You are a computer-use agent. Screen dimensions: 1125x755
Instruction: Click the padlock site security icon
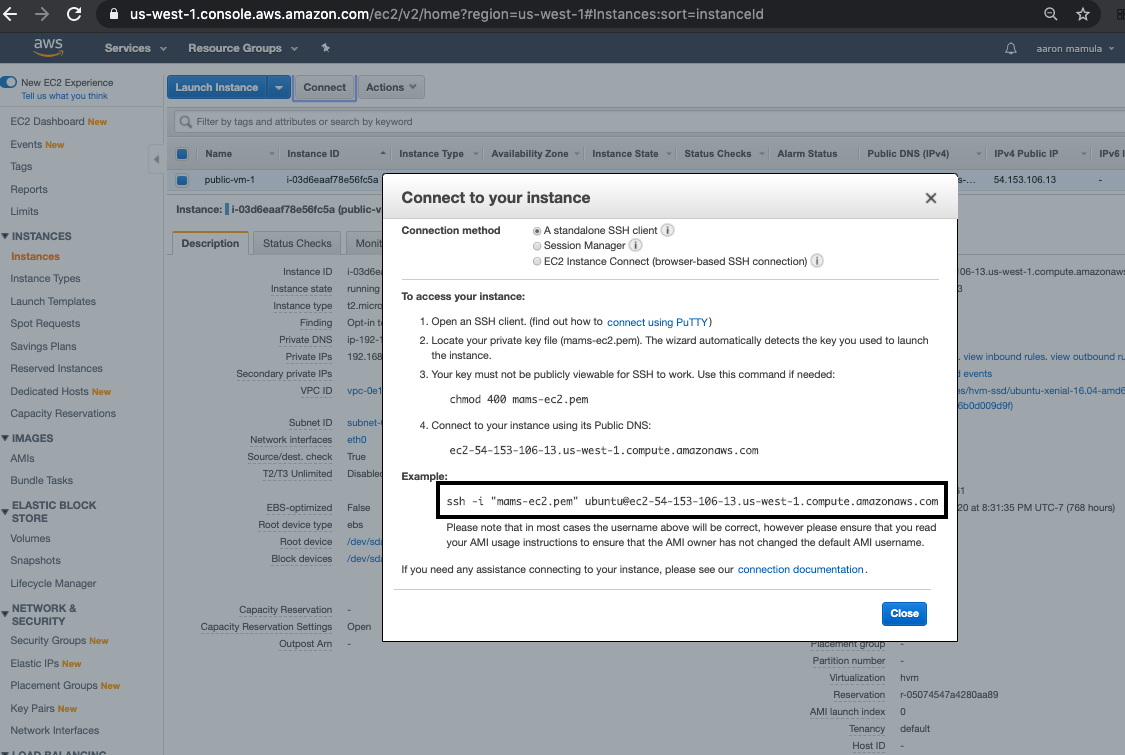point(113,14)
